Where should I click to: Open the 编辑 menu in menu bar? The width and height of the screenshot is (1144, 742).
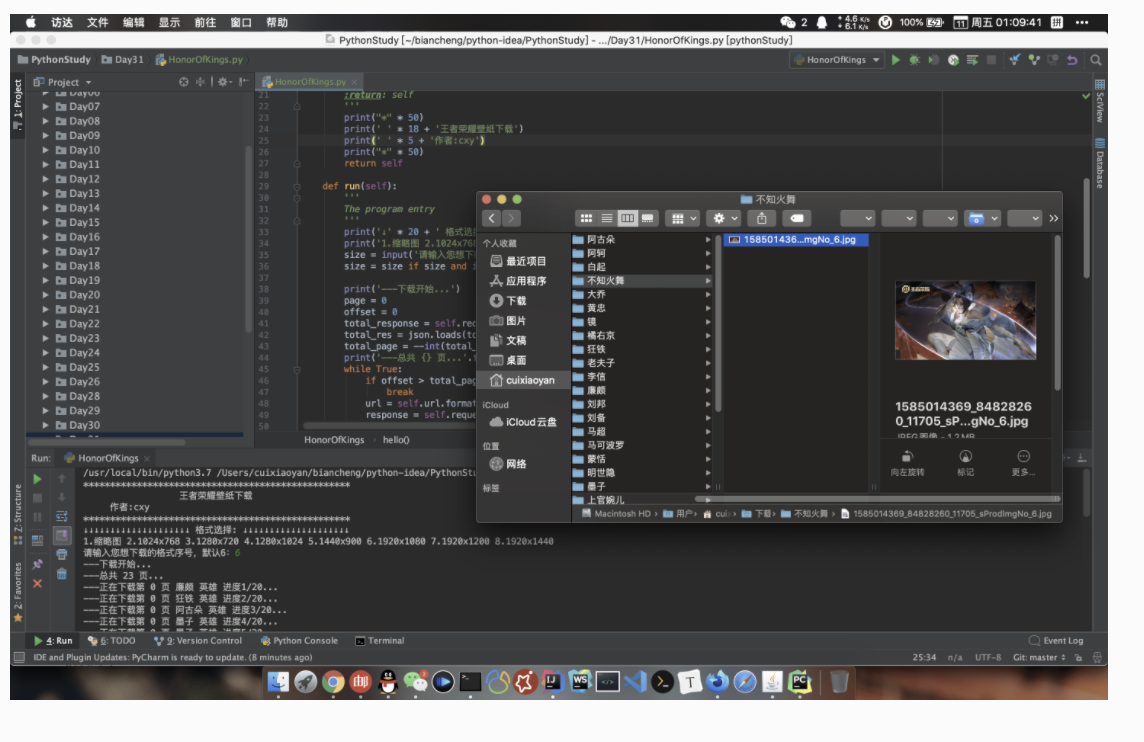134,23
